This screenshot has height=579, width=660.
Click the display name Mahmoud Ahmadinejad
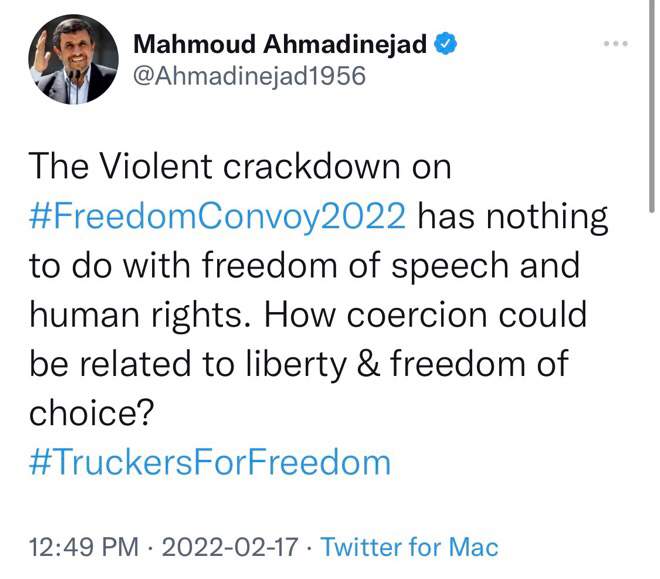(282, 44)
